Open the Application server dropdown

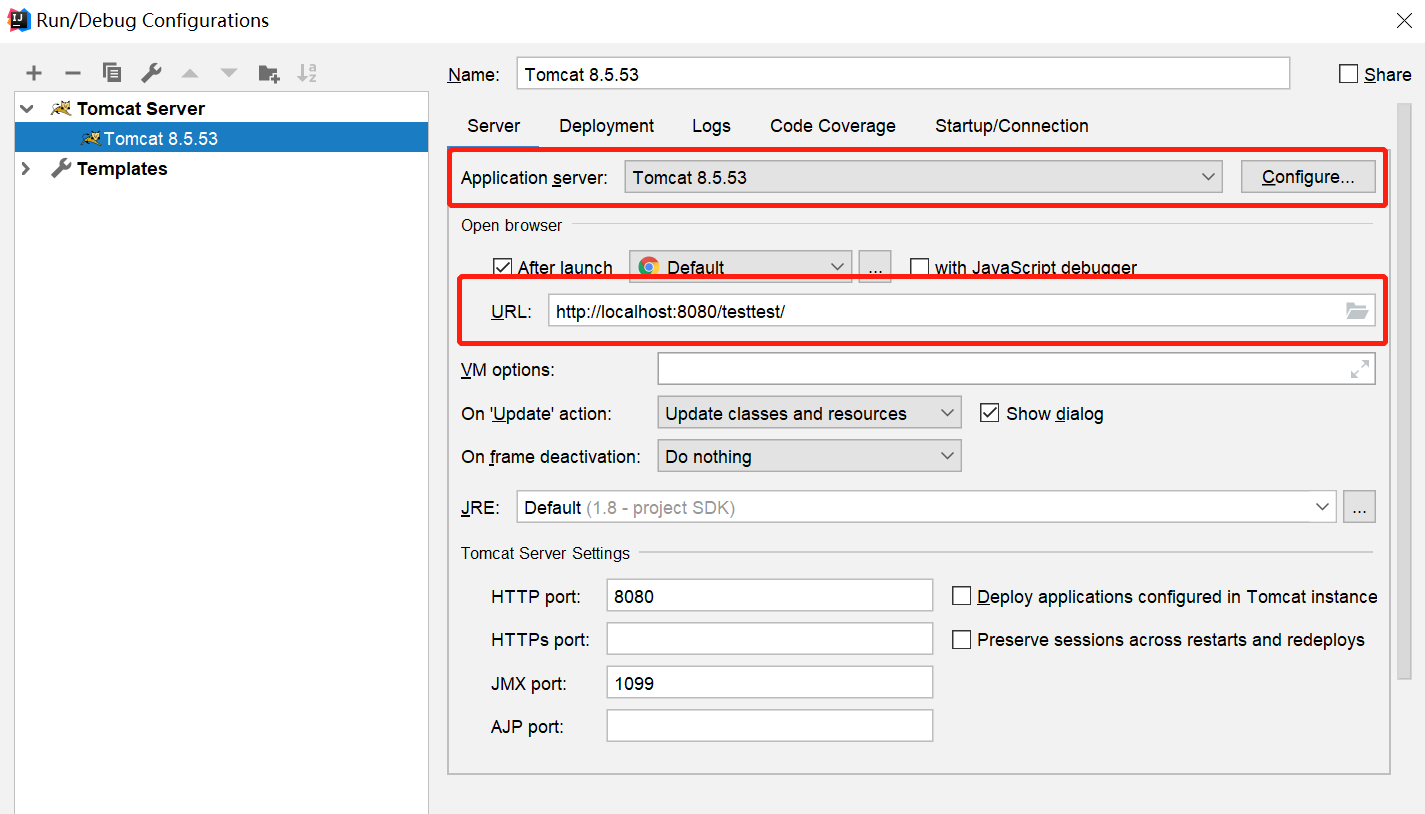(x=924, y=177)
